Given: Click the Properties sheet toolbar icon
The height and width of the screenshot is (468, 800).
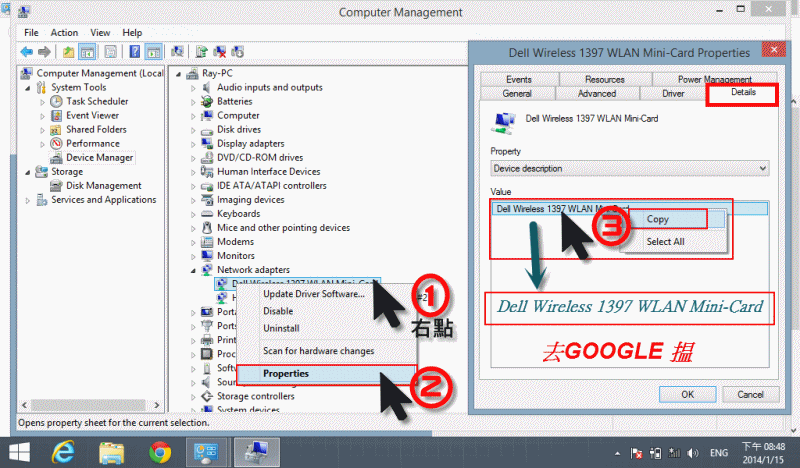Looking at the screenshot, I should click(110, 52).
